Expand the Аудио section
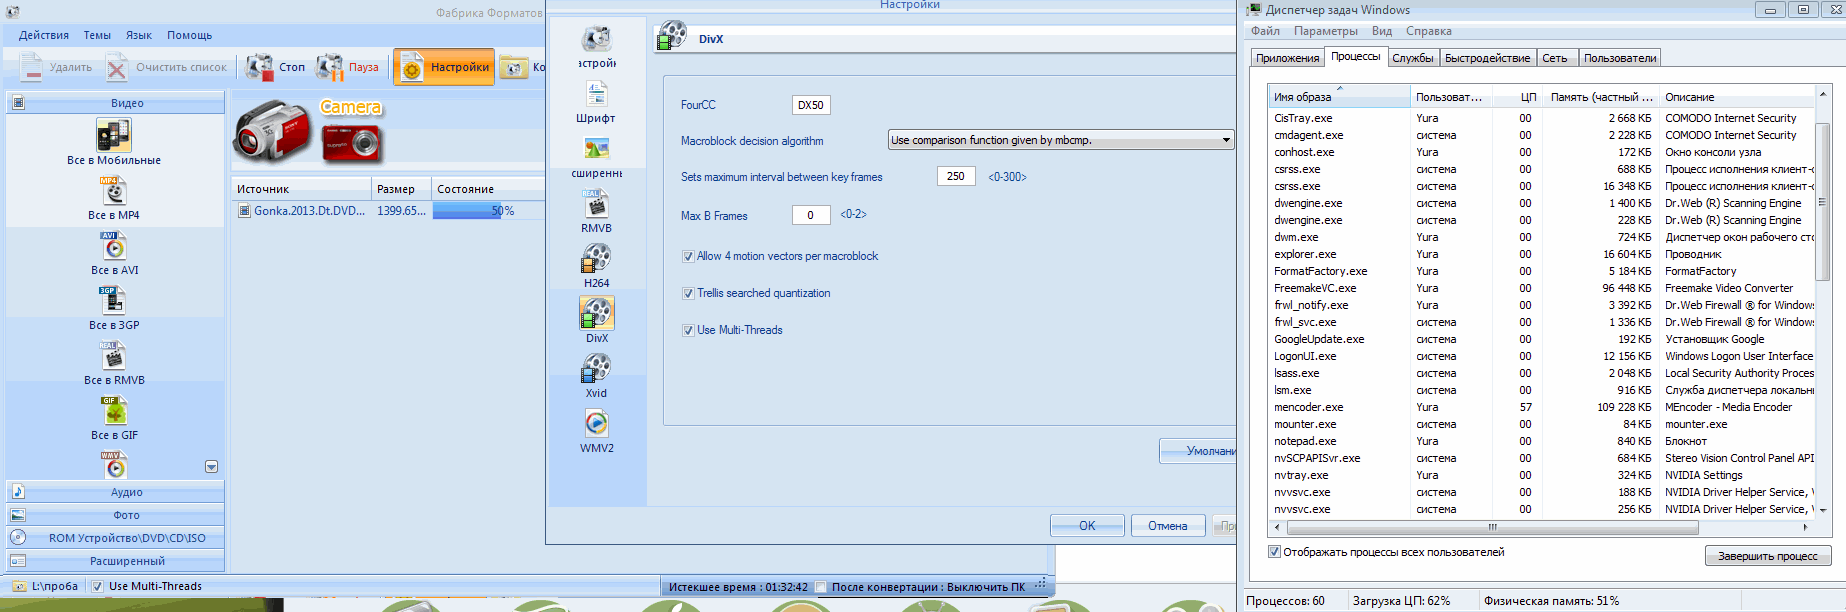The image size is (1846, 612). [x=115, y=492]
